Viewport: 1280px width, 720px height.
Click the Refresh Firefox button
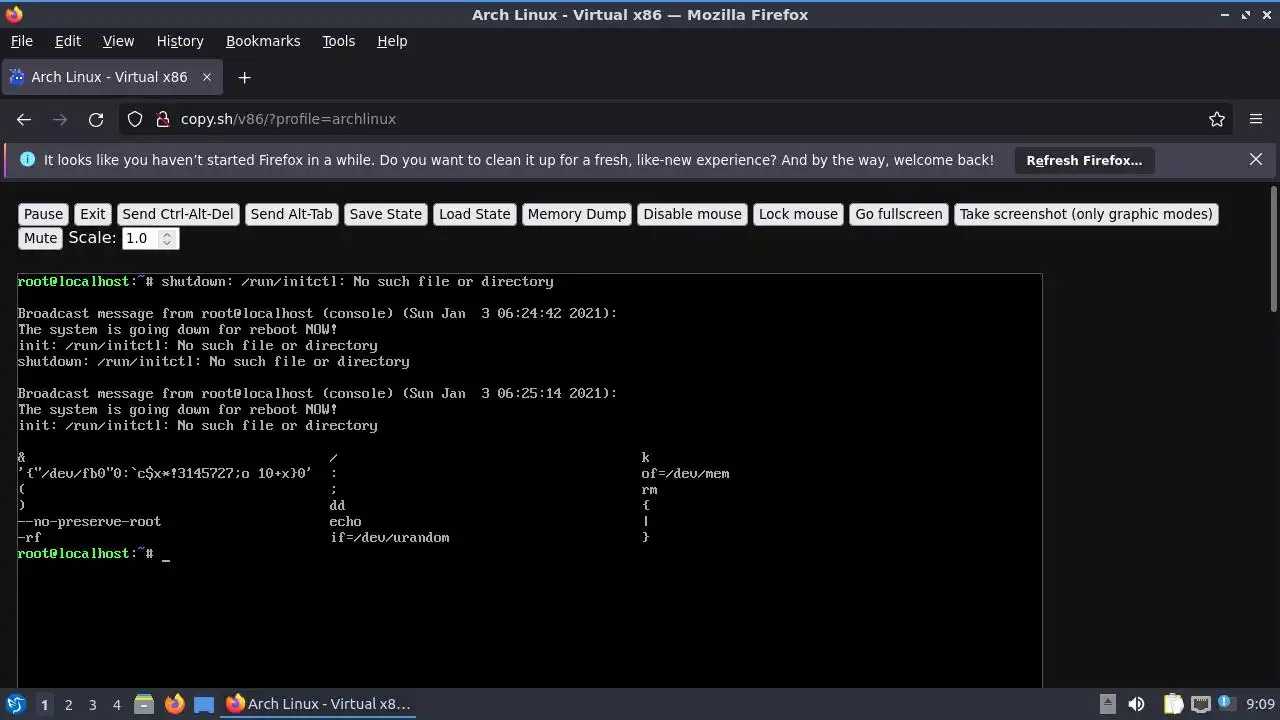point(1084,160)
